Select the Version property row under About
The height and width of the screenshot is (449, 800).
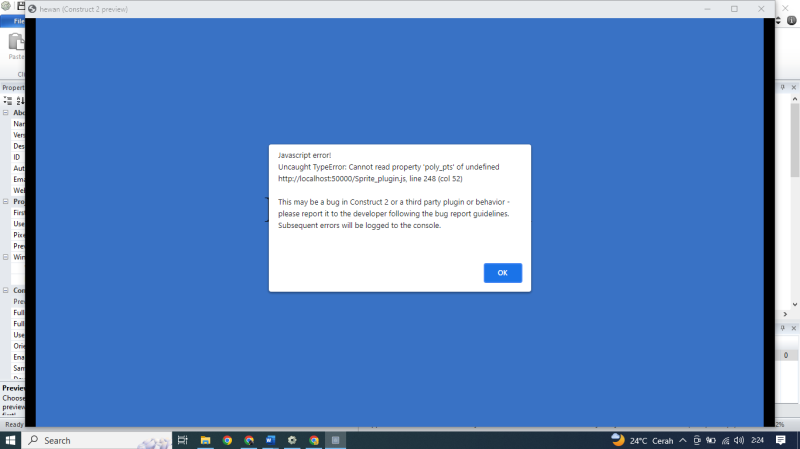pyautogui.click(x=18, y=135)
